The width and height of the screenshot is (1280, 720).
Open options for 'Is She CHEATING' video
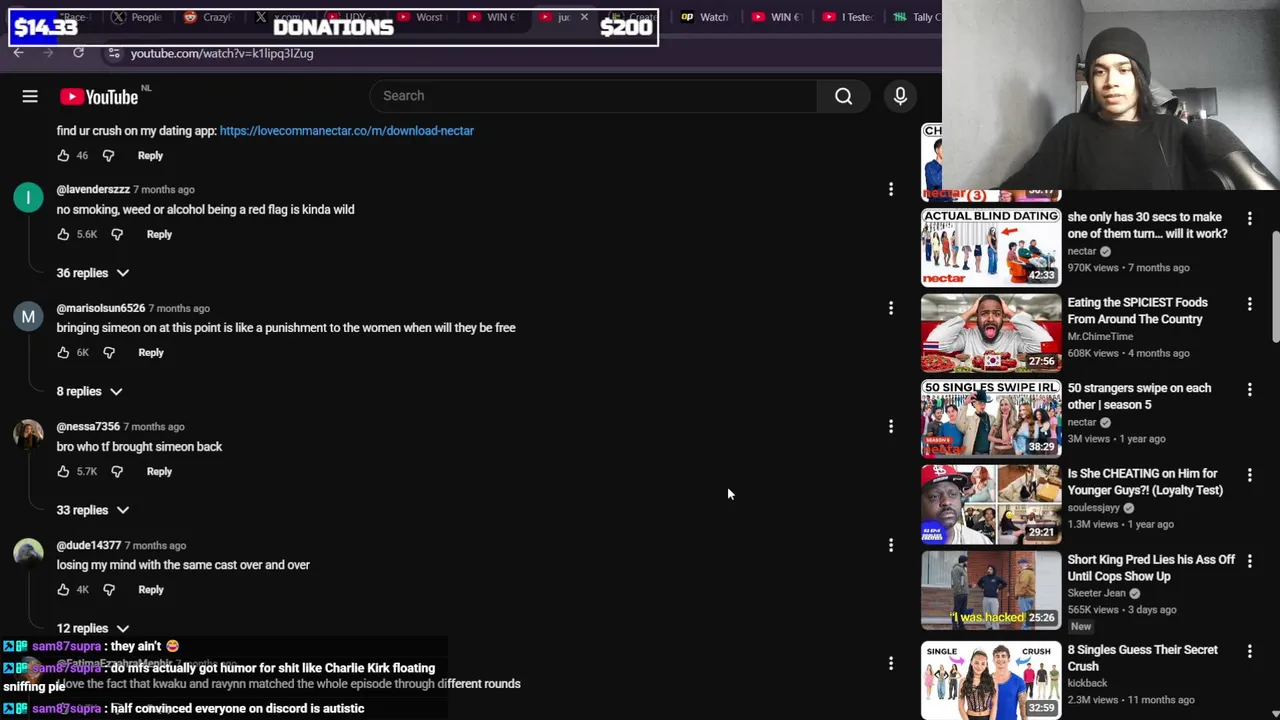(1249, 474)
